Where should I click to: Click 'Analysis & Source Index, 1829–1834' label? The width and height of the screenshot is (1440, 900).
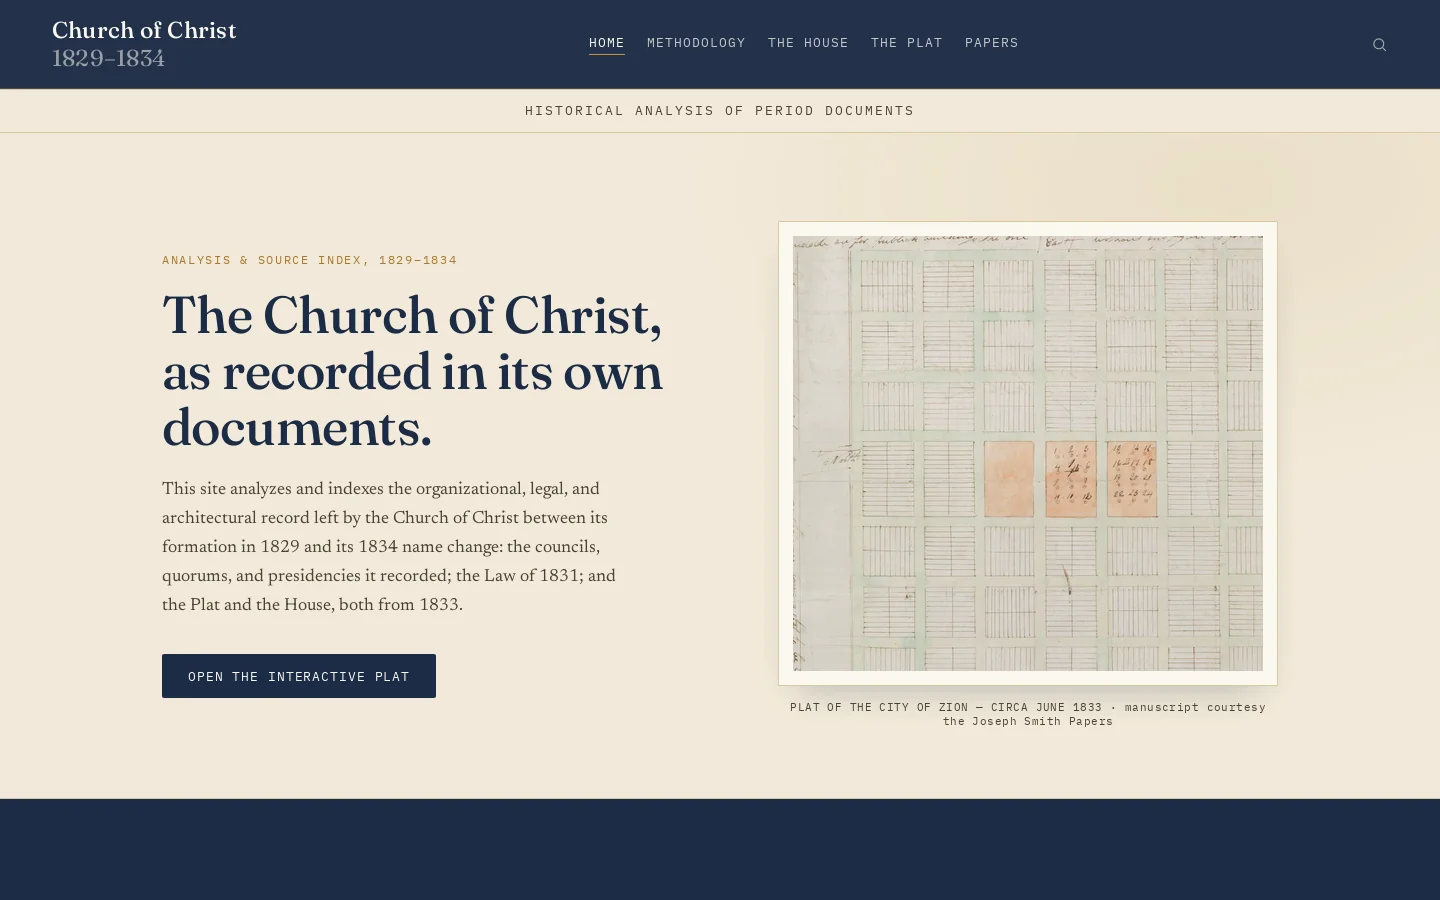tap(310, 260)
